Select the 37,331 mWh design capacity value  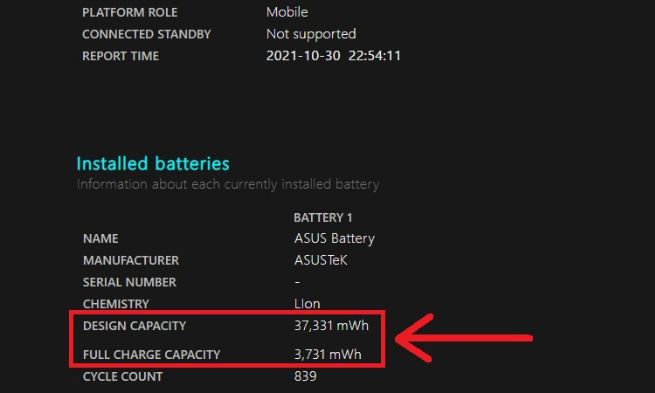click(x=331, y=325)
